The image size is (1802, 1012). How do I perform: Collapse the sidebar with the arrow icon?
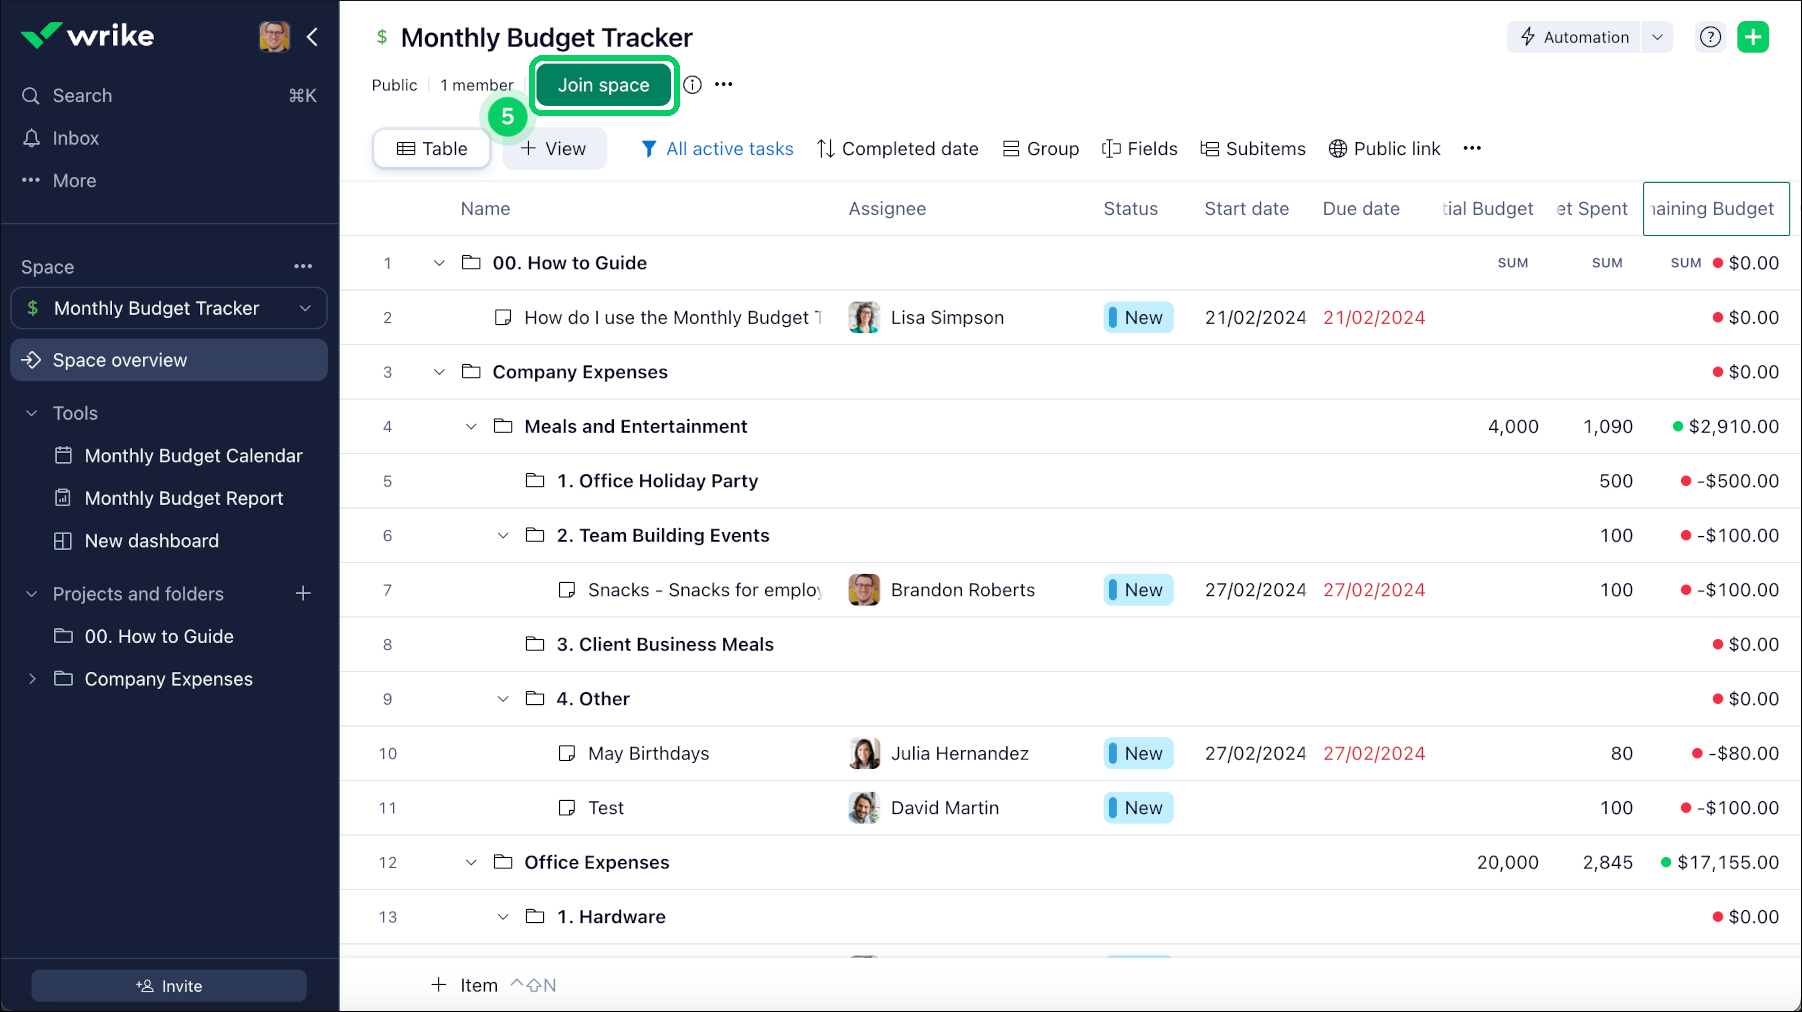tap(312, 37)
